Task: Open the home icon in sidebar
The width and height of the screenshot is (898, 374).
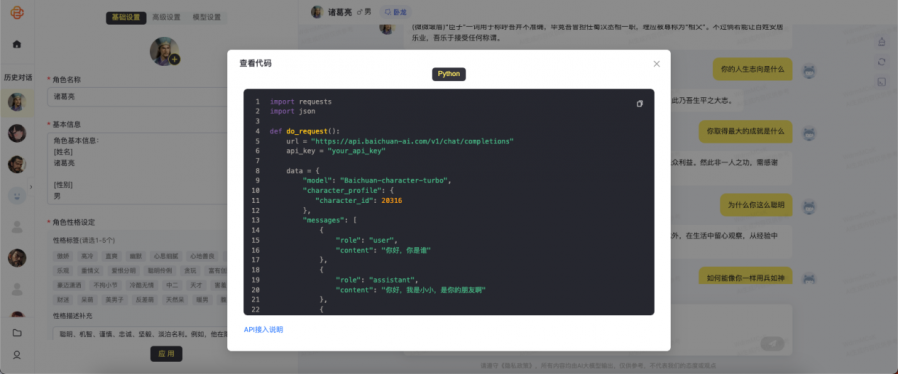Action: pyautogui.click(x=17, y=44)
